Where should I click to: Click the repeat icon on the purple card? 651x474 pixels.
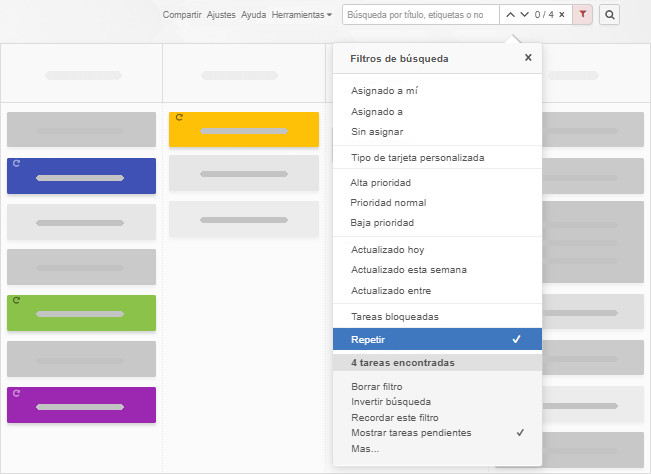point(16,393)
